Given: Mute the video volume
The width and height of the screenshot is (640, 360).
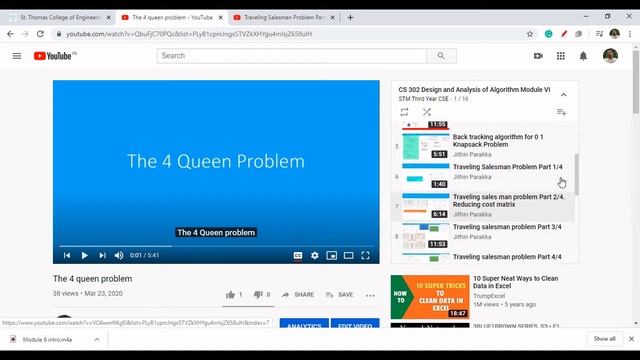Looking at the screenshot, I should click(x=119, y=256).
